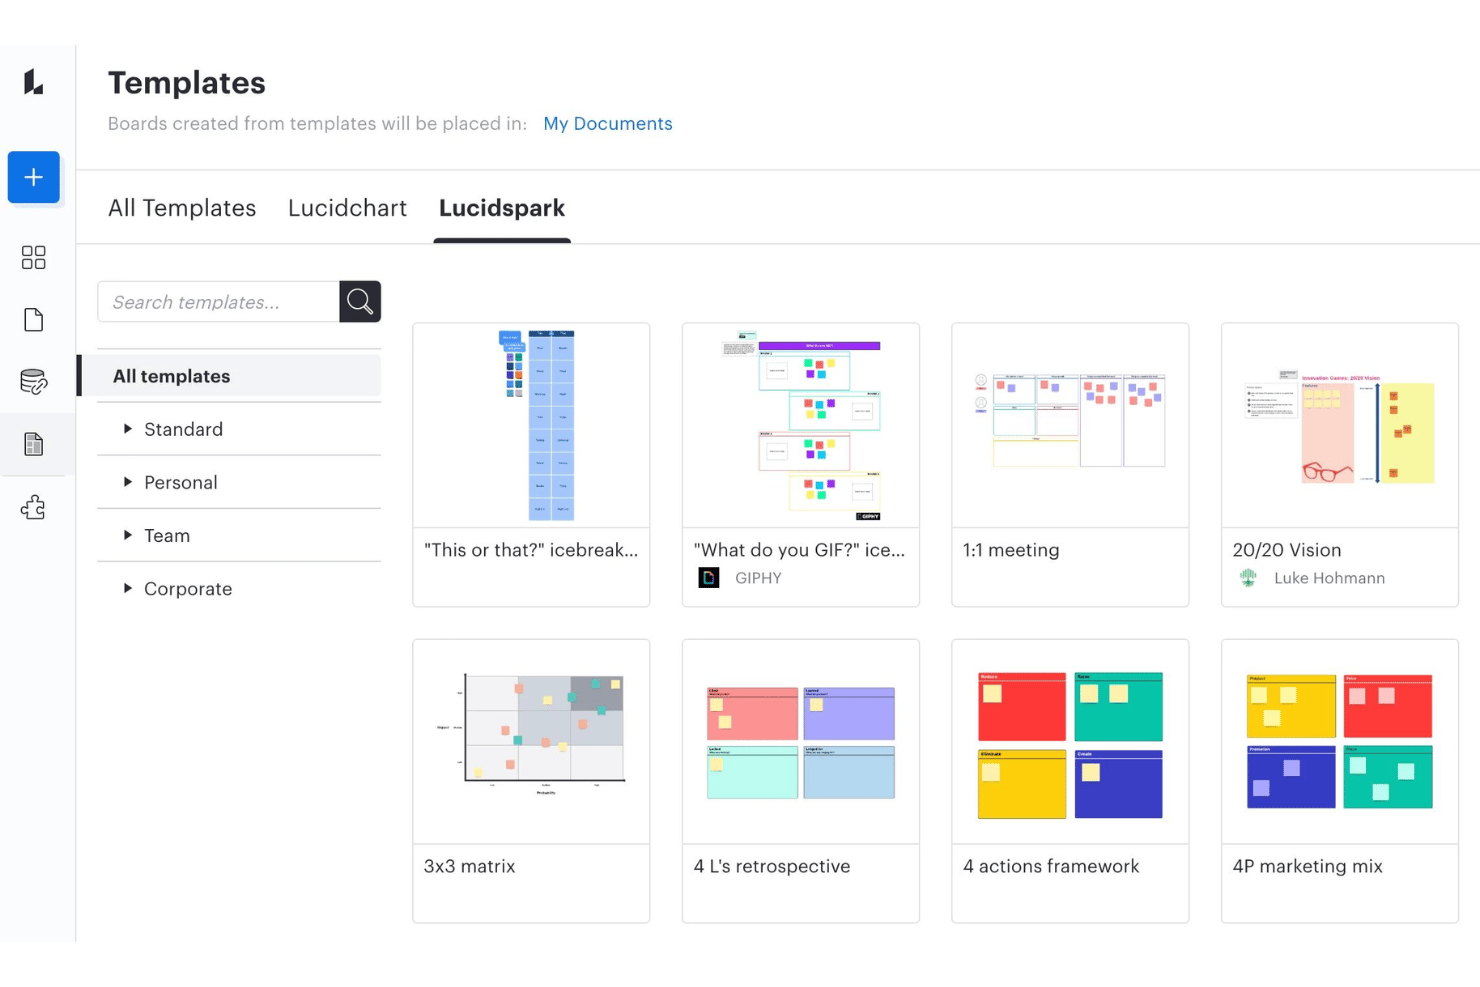Open the 3x3 matrix template thumbnail
The height and width of the screenshot is (987, 1480).
pos(531,741)
